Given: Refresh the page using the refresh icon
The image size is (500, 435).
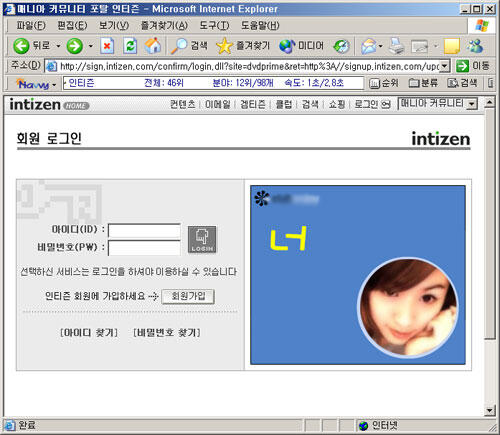Looking at the screenshot, I should (x=130, y=46).
